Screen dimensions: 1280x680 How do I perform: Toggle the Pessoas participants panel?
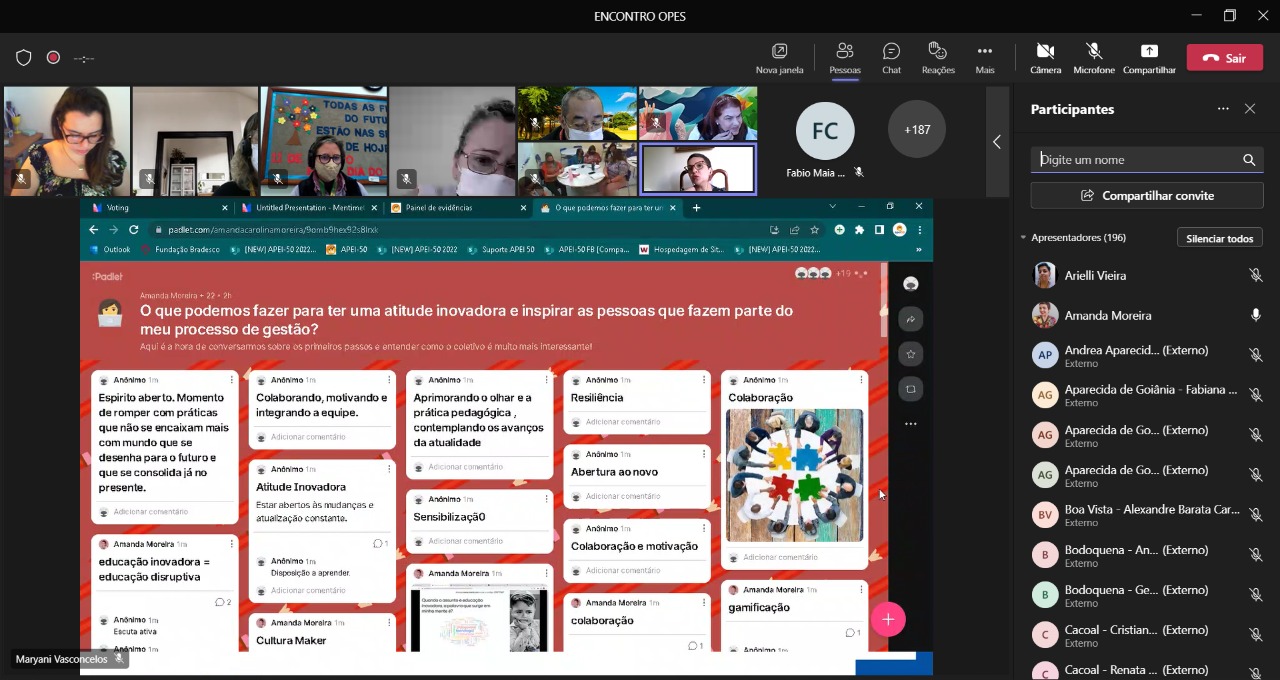tap(844, 58)
